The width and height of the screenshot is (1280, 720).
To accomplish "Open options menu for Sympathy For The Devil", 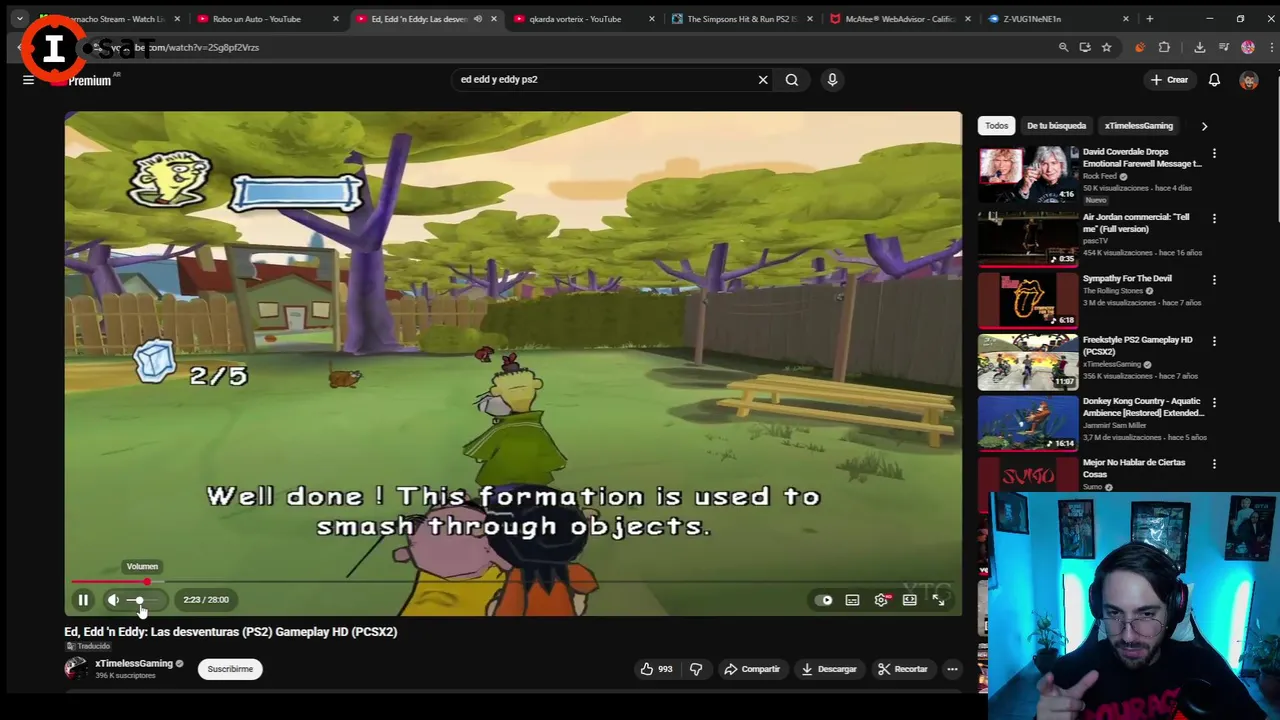I will [x=1214, y=280].
